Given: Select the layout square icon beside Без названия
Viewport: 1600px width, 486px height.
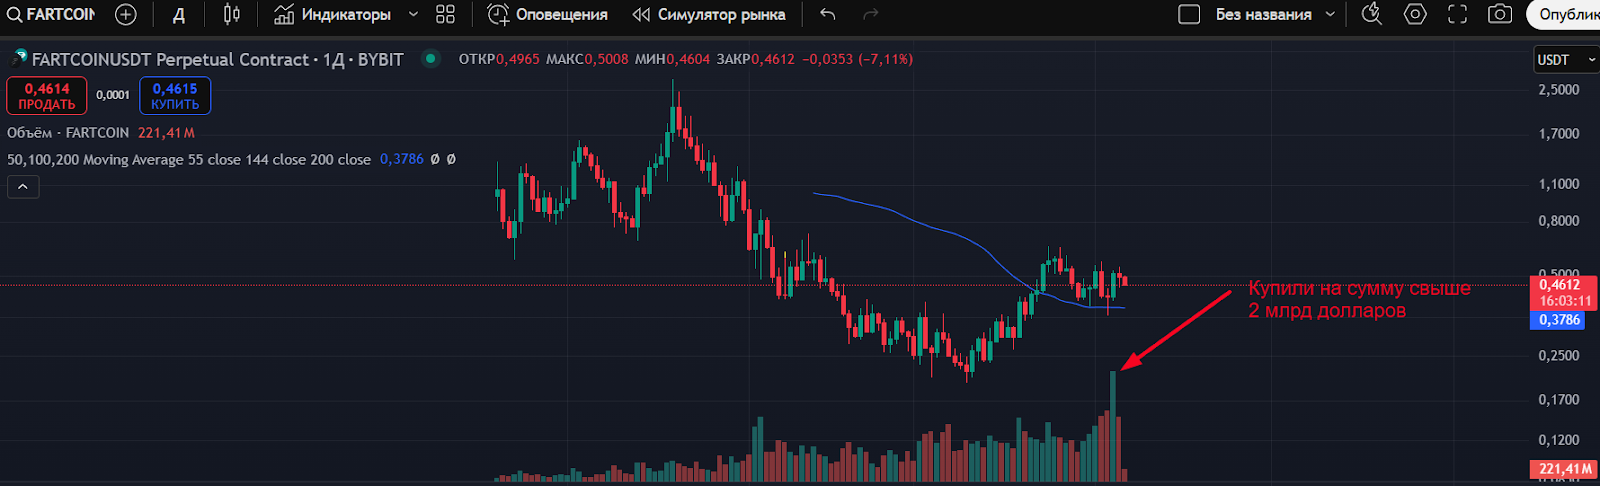Looking at the screenshot, I should (x=1189, y=15).
